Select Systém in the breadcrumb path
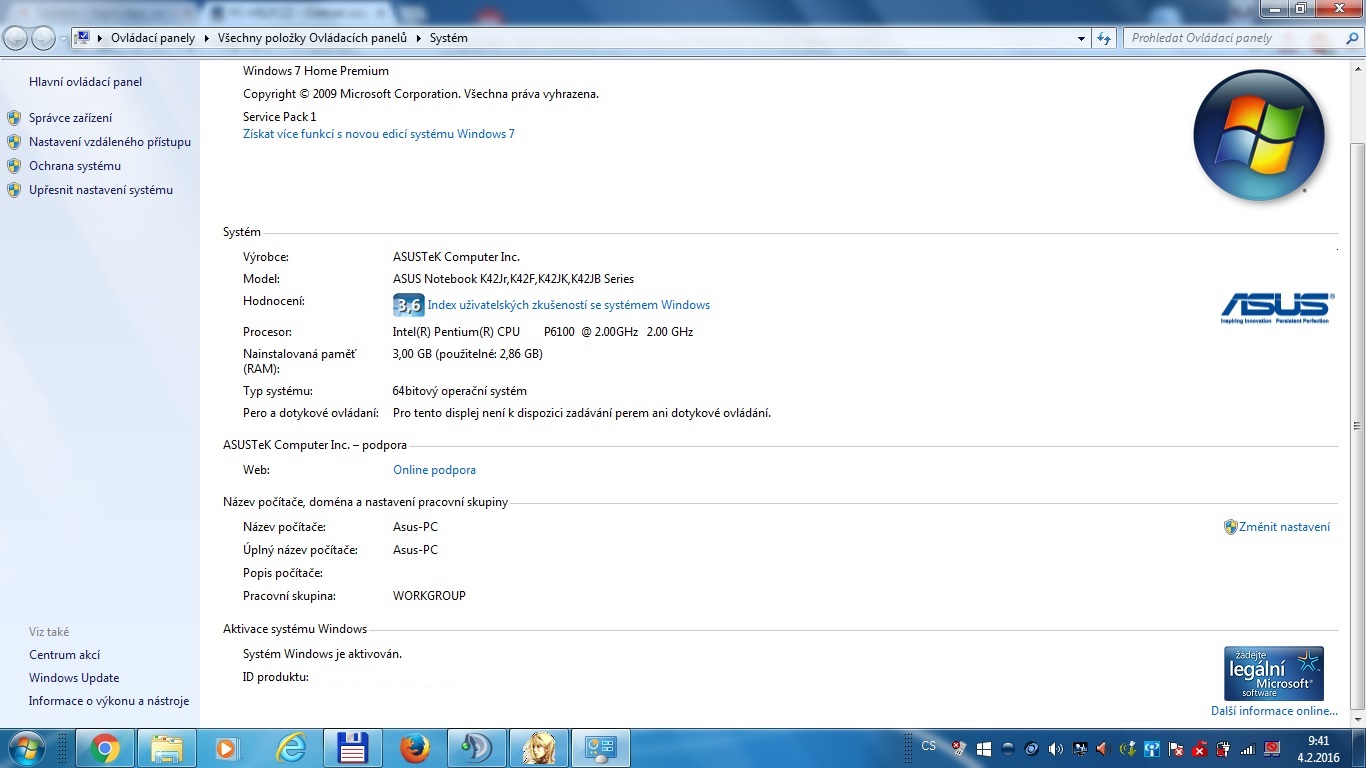The height and width of the screenshot is (768, 1366). 448,38
